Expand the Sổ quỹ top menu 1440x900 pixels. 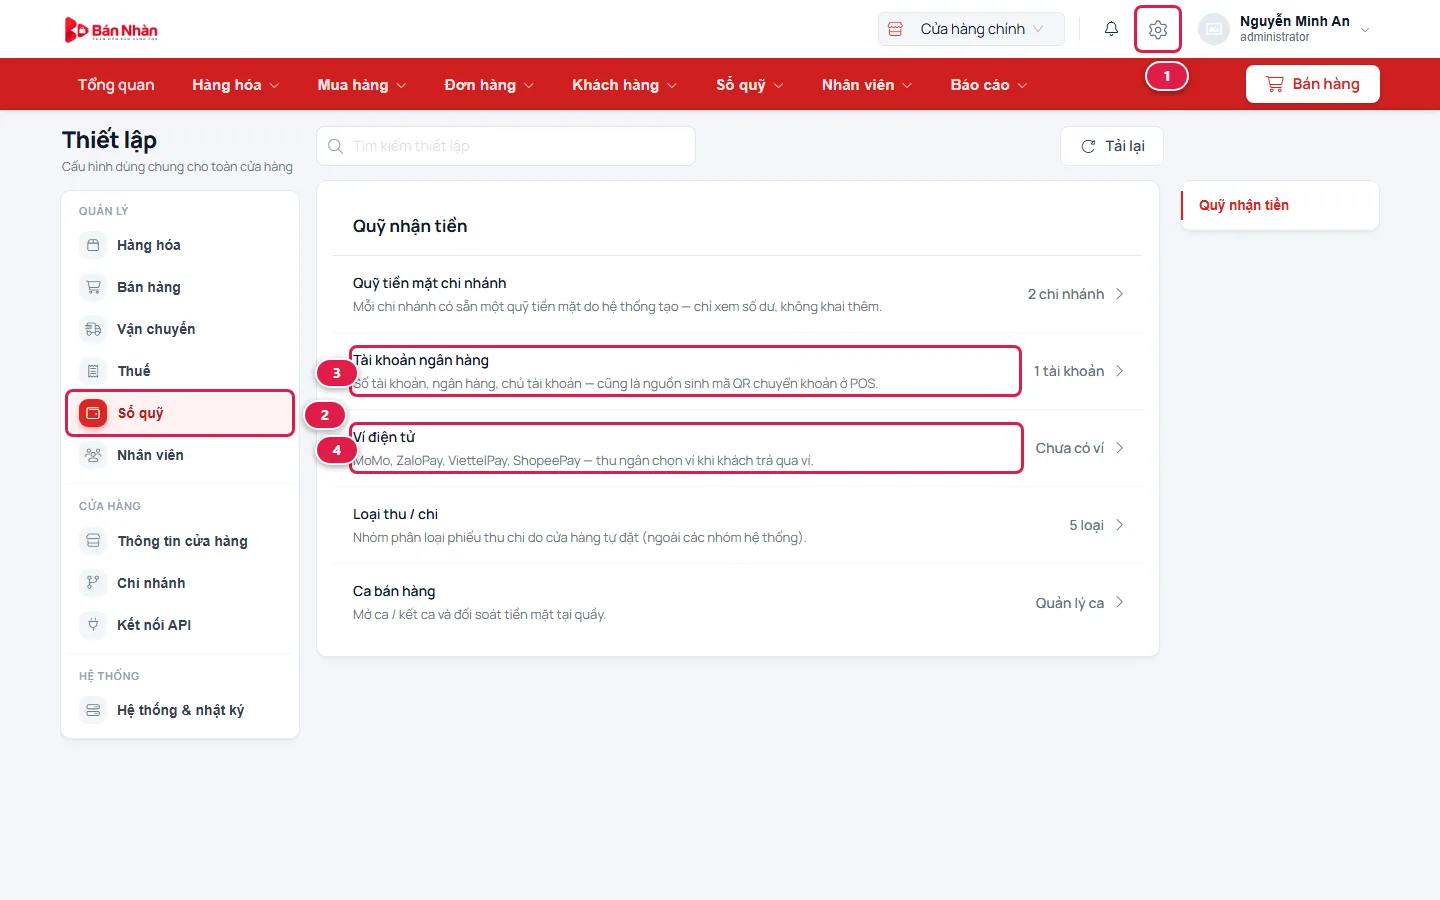[x=750, y=85]
